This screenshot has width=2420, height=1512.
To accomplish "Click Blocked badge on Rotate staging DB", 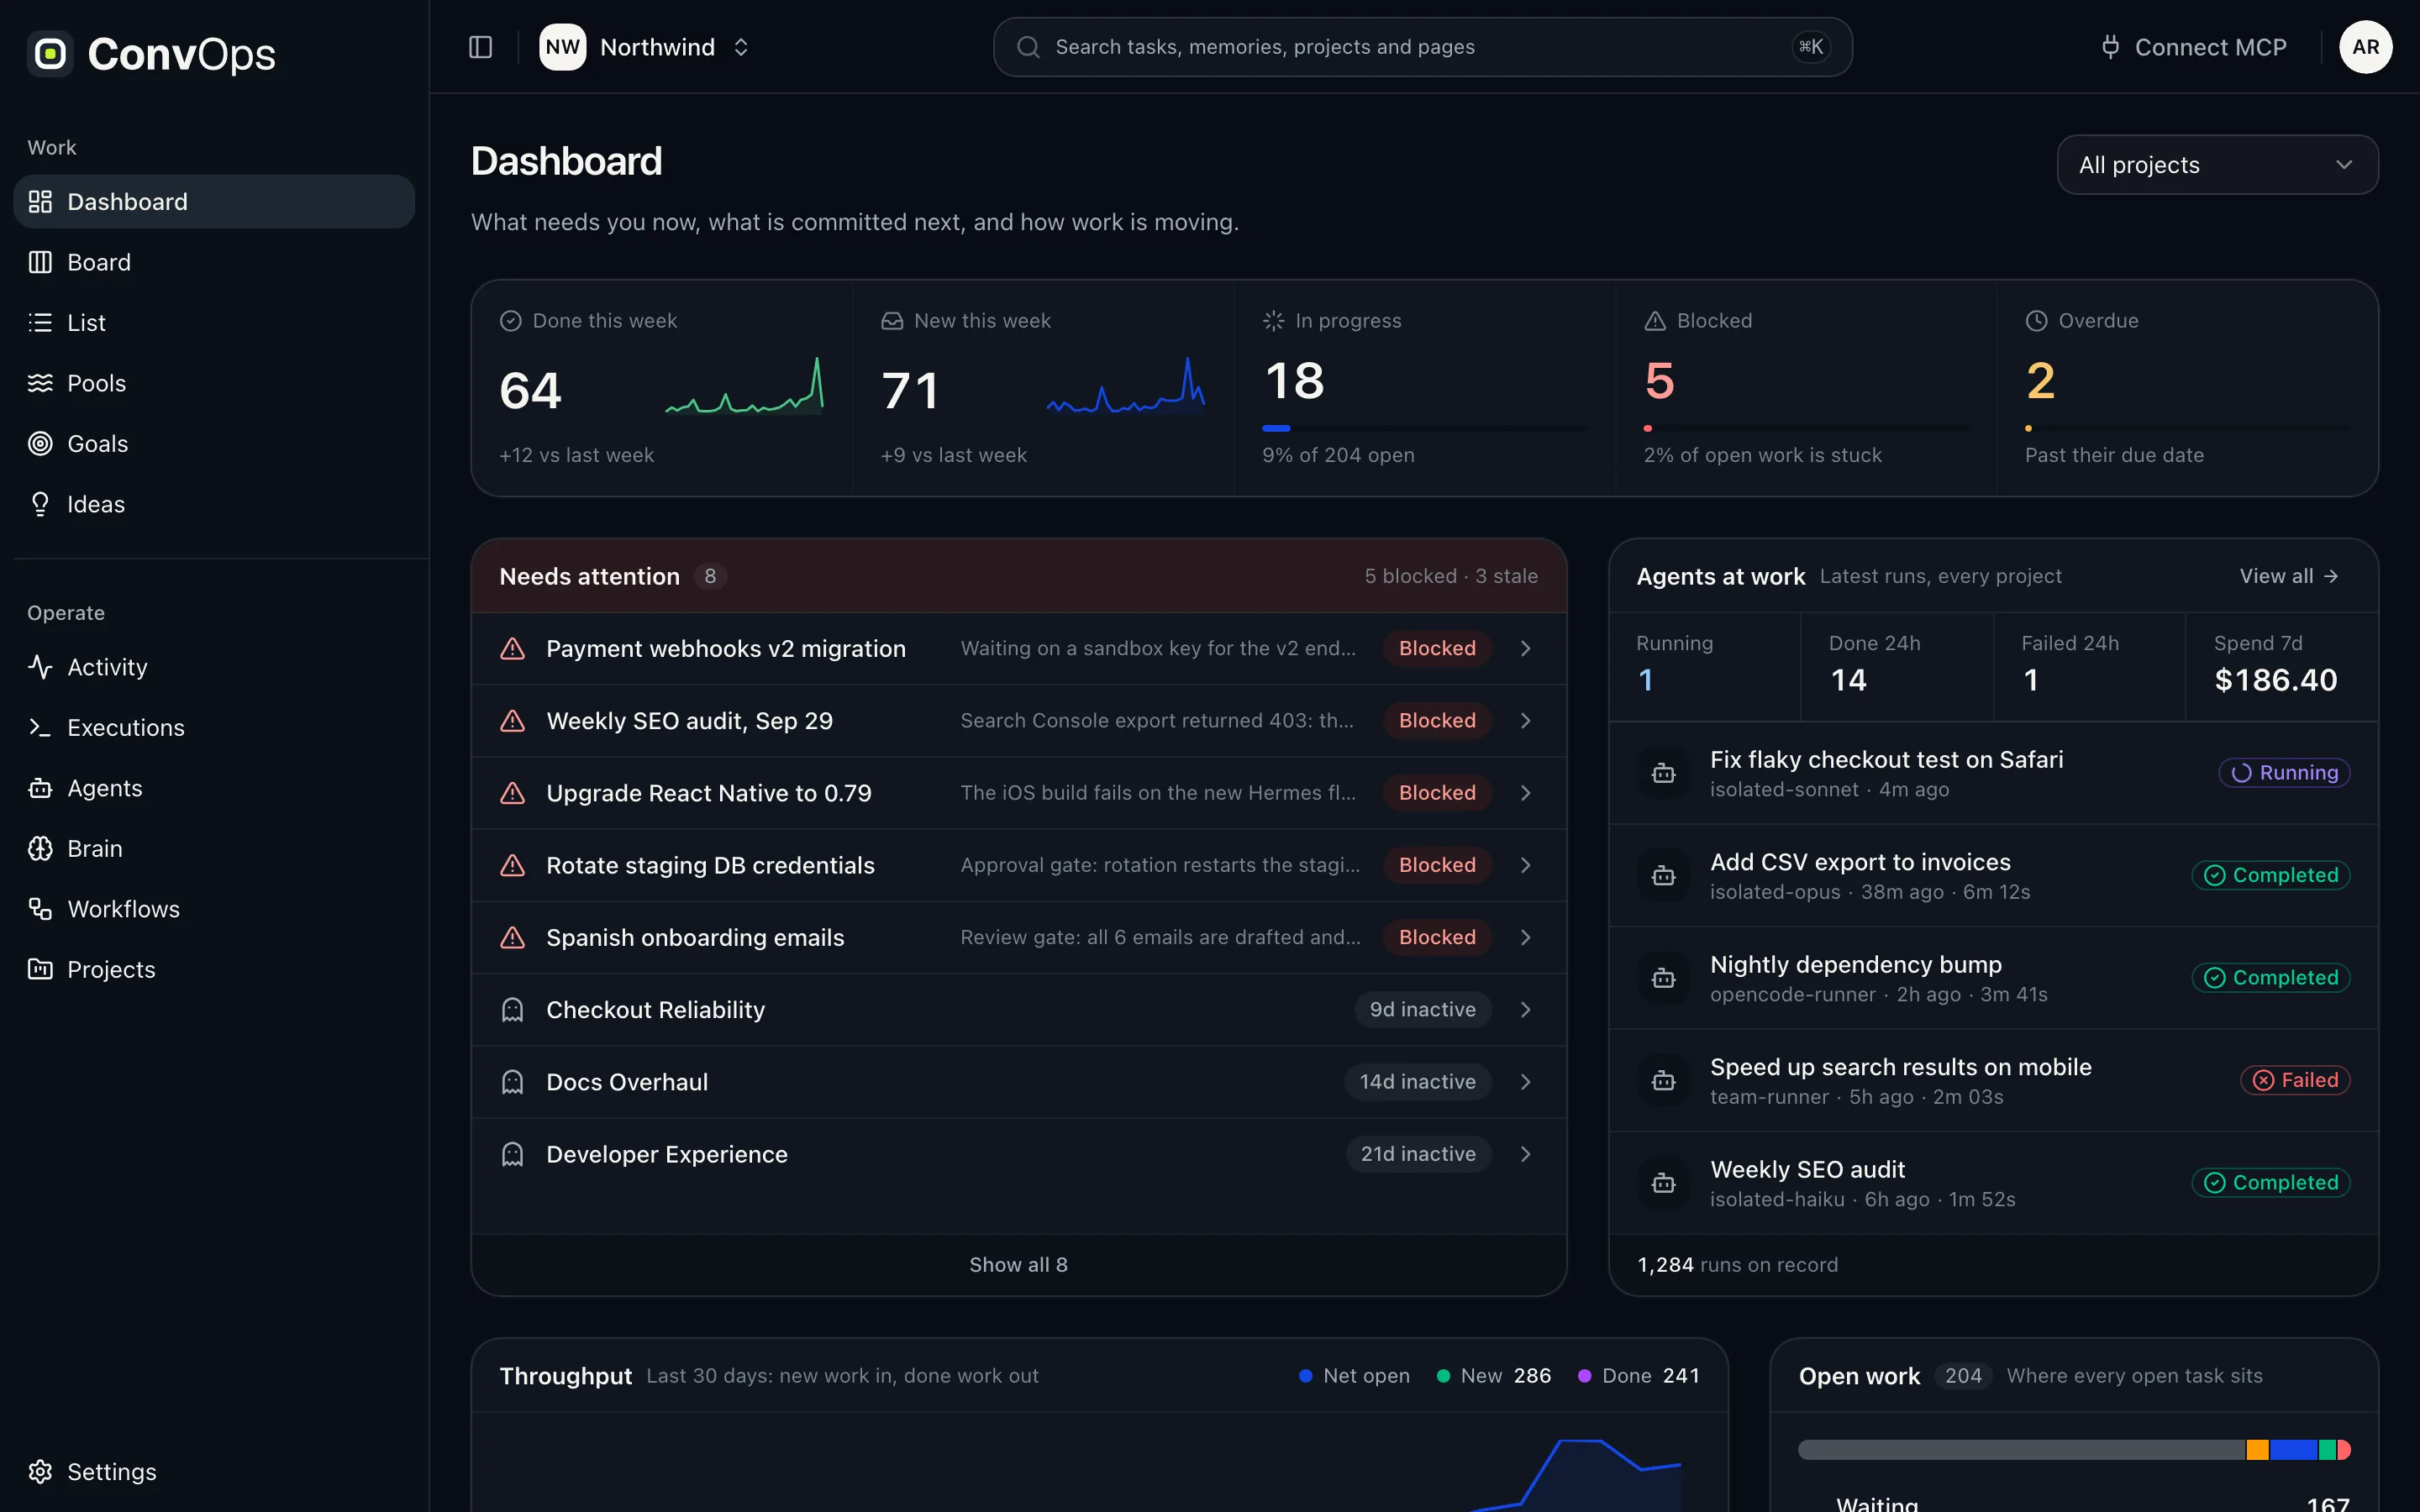I will [1437, 865].
